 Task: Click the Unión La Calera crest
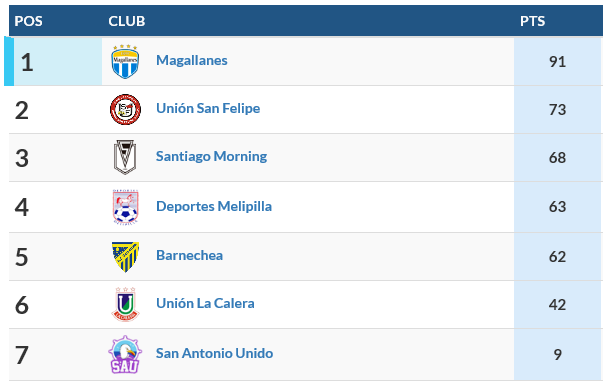pos(125,304)
